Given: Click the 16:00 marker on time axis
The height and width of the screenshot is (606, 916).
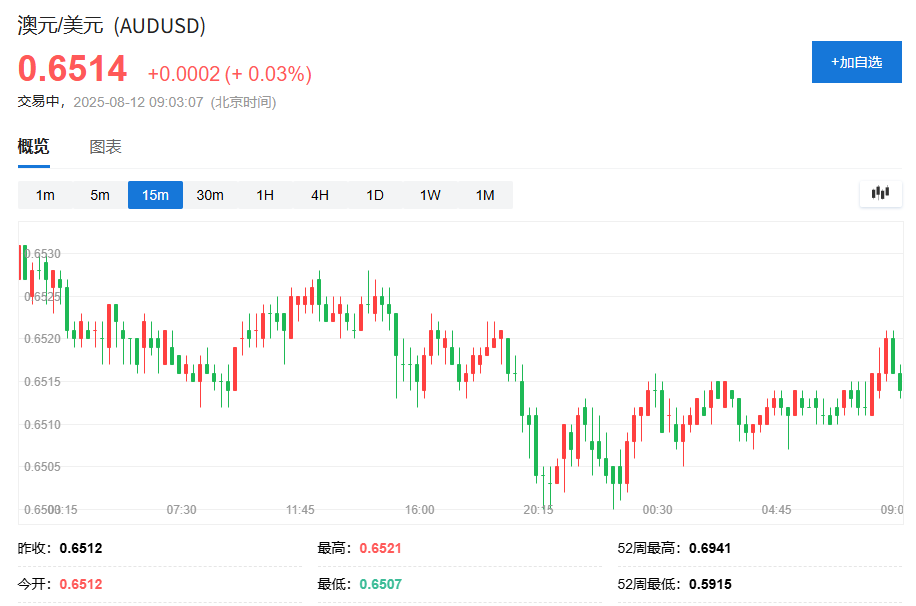Looking at the screenshot, I should 419,510.
